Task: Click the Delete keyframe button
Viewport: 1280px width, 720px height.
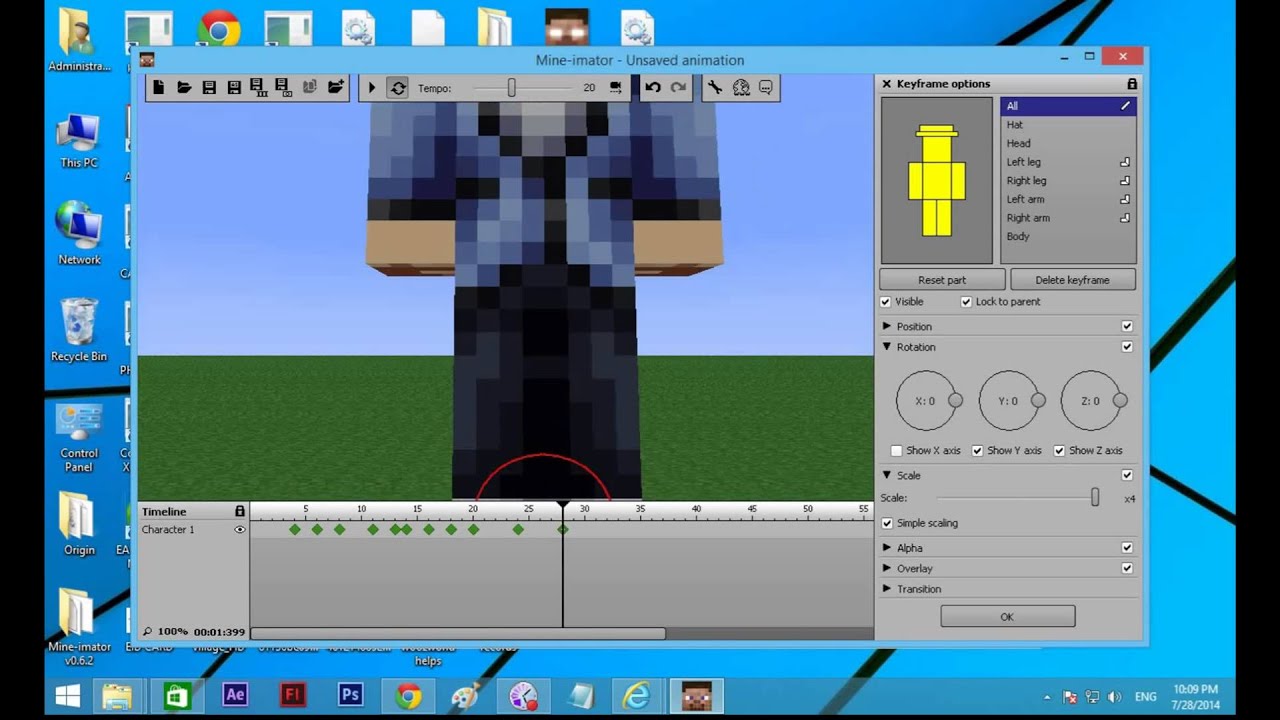Action: 1073,280
